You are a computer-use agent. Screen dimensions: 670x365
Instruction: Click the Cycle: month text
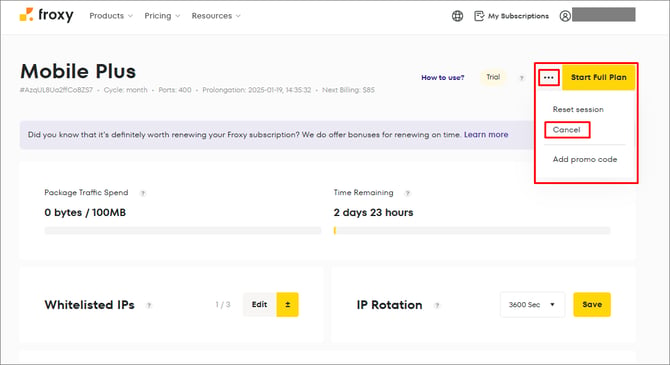[126, 90]
